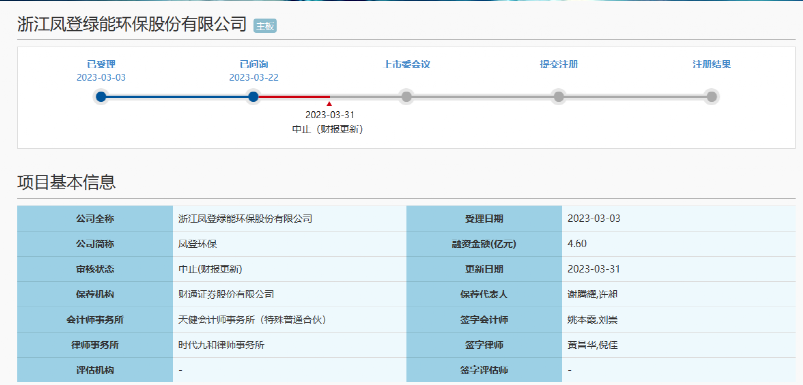Click the 公司全称 header cell
803x385 pixels.
pyautogui.click(x=95, y=219)
